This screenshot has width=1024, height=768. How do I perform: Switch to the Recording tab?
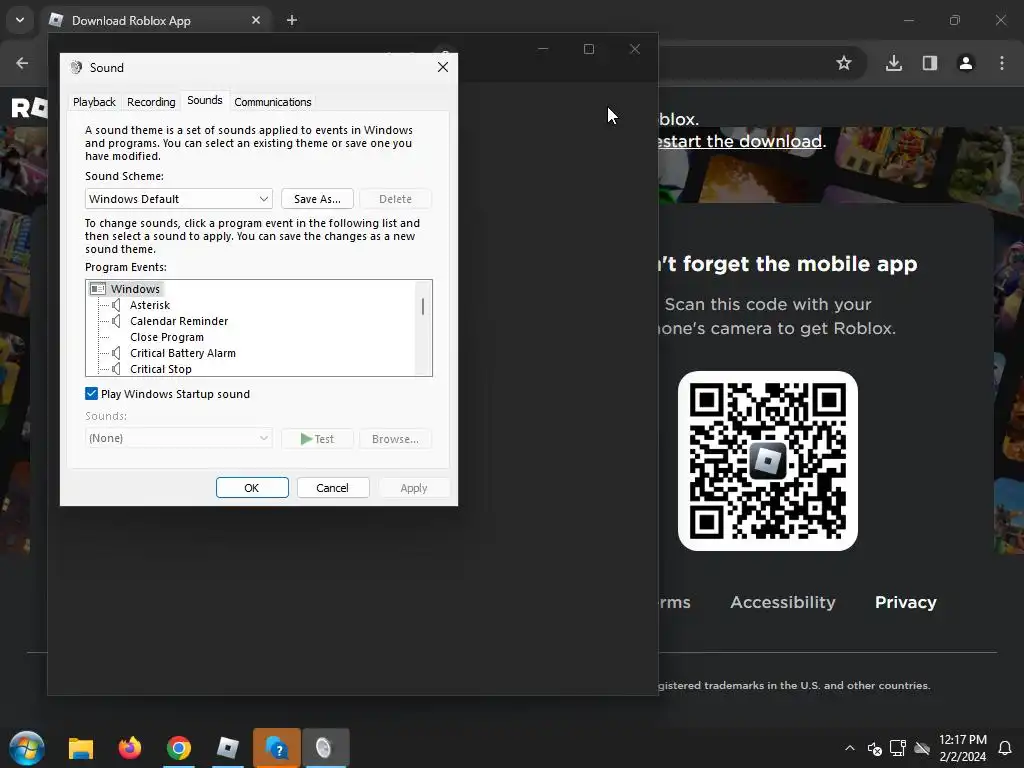(151, 102)
